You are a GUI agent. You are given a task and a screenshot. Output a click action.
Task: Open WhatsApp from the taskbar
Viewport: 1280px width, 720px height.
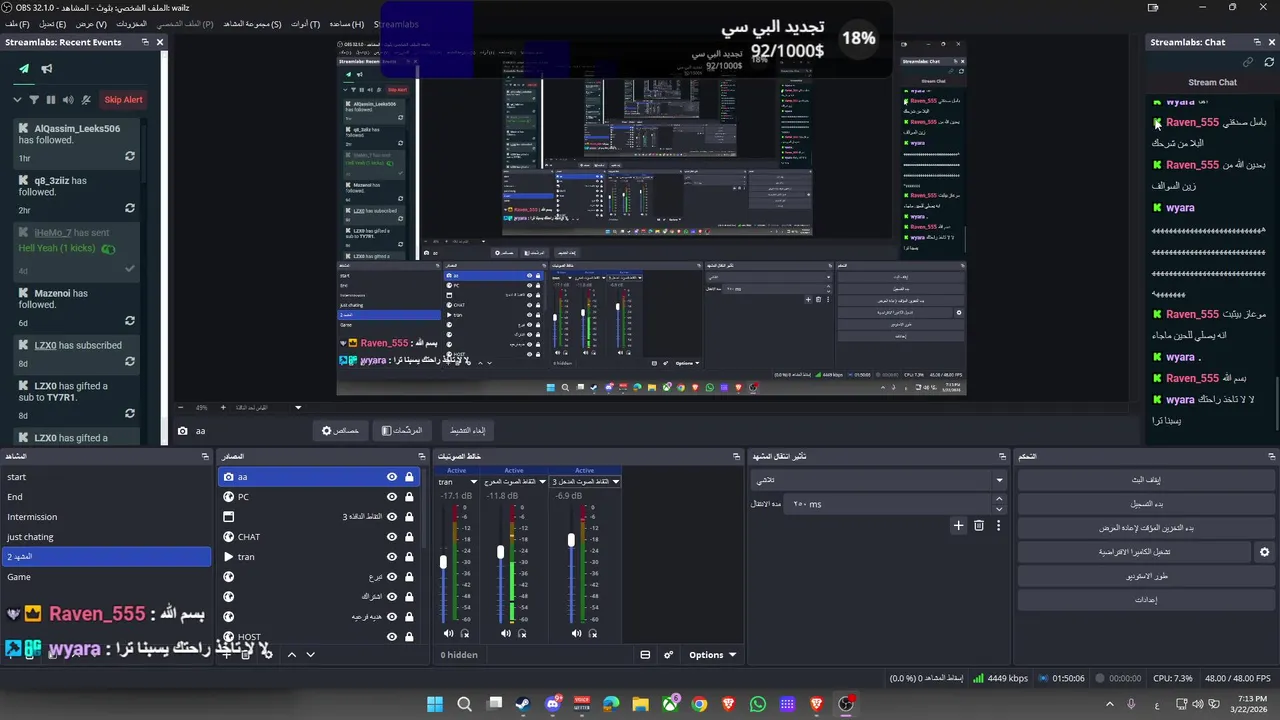pos(758,704)
